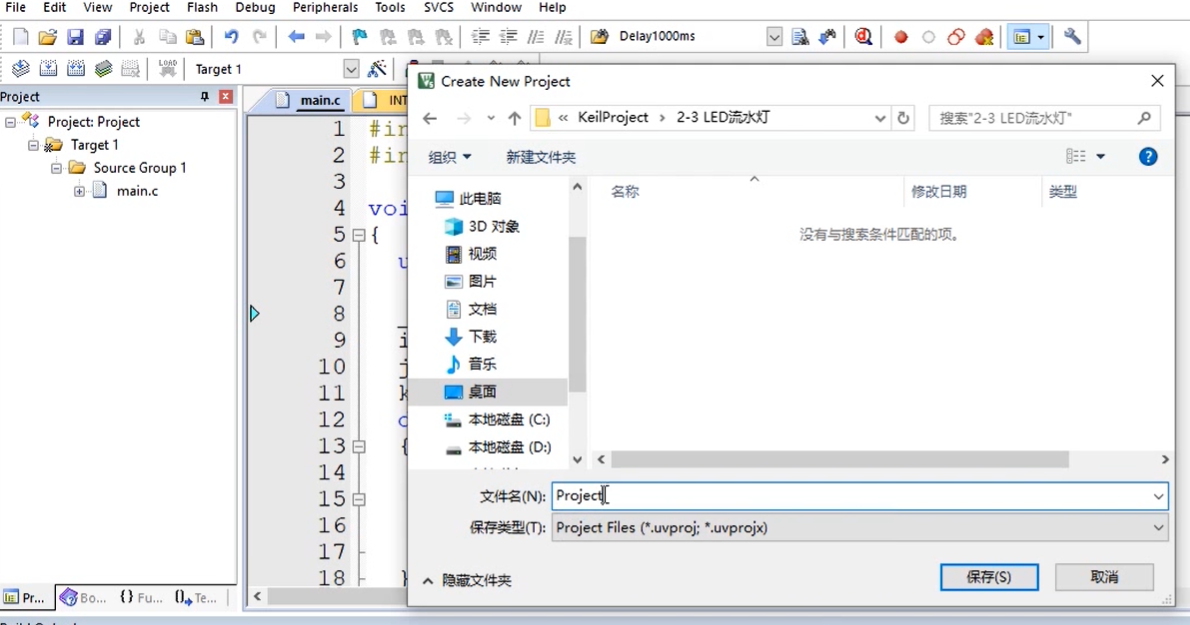Open the window view dropdown arrow
Viewport: 1190px width, 625px height.
pyautogui.click(x=1040, y=36)
